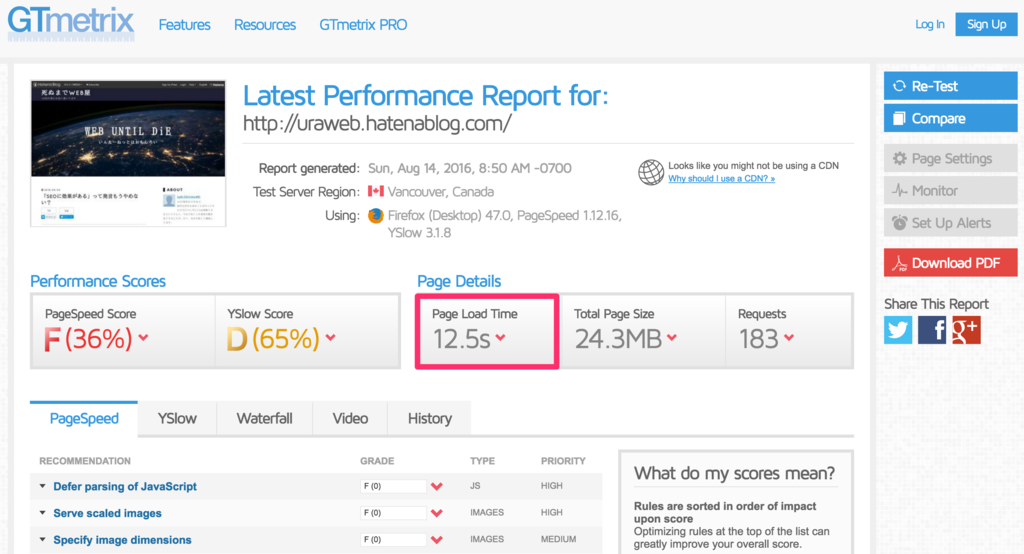Viewport: 1024px width, 554px height.
Task: Click red chevron on Serve scaled images row
Action: coord(437,513)
